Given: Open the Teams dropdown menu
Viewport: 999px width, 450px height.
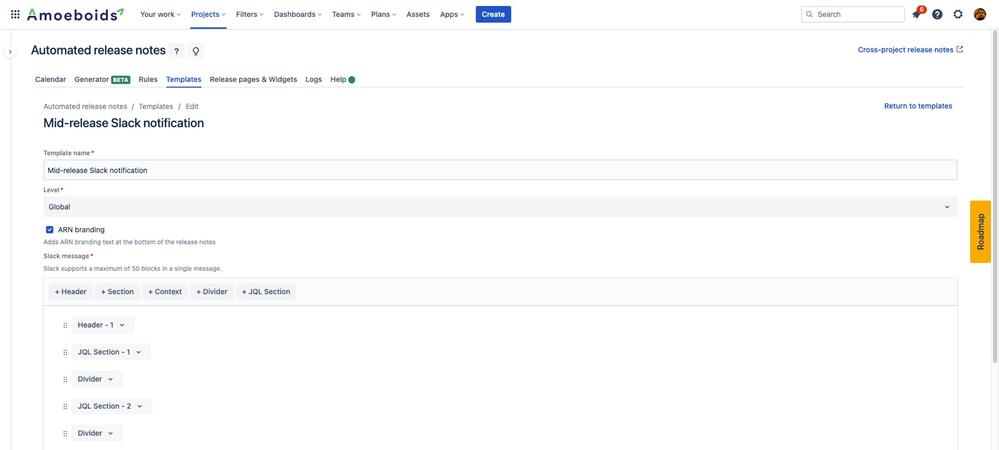Looking at the screenshot, I should click(x=346, y=14).
